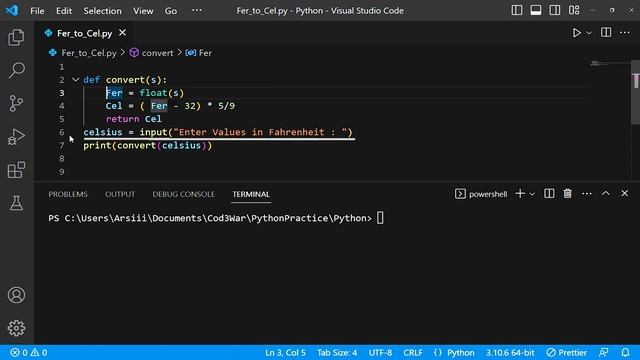This screenshot has height=360, width=640.
Task: Open terminal panel more actions ellipsis
Action: click(x=587, y=193)
